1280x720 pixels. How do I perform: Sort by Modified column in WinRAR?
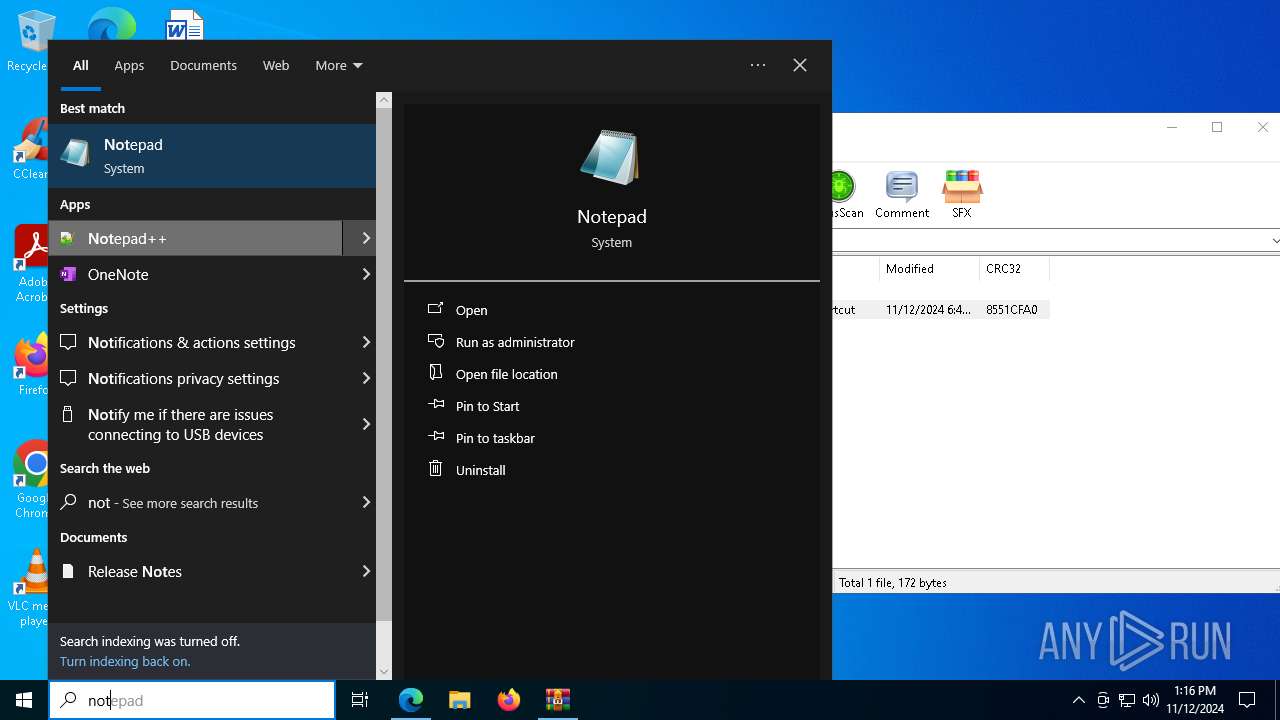[929, 268]
